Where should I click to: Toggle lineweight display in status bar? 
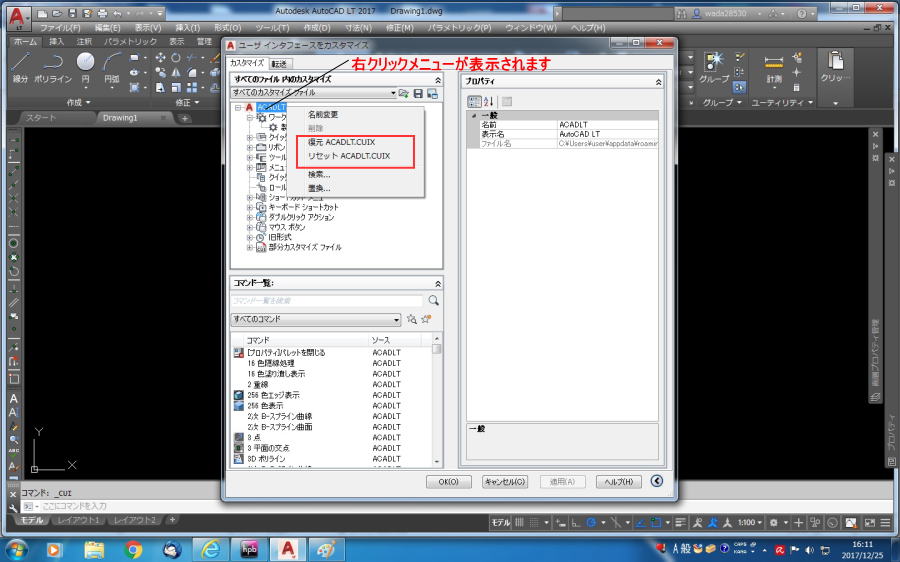(x=681, y=522)
